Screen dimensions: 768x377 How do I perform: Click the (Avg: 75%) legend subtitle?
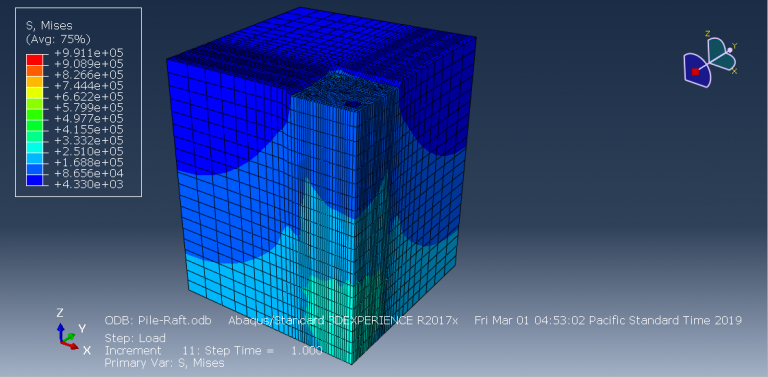(x=58, y=39)
